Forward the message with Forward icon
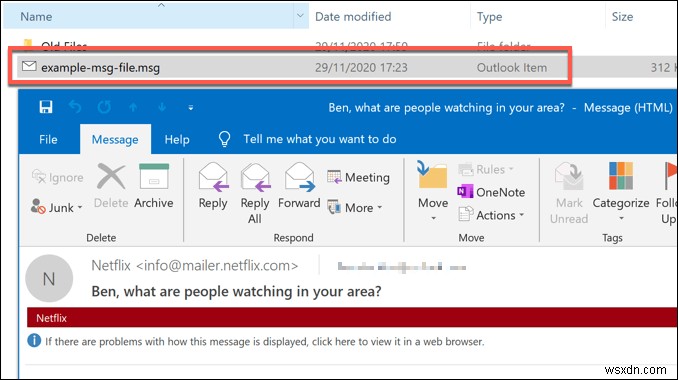The image size is (678, 380). (300, 177)
